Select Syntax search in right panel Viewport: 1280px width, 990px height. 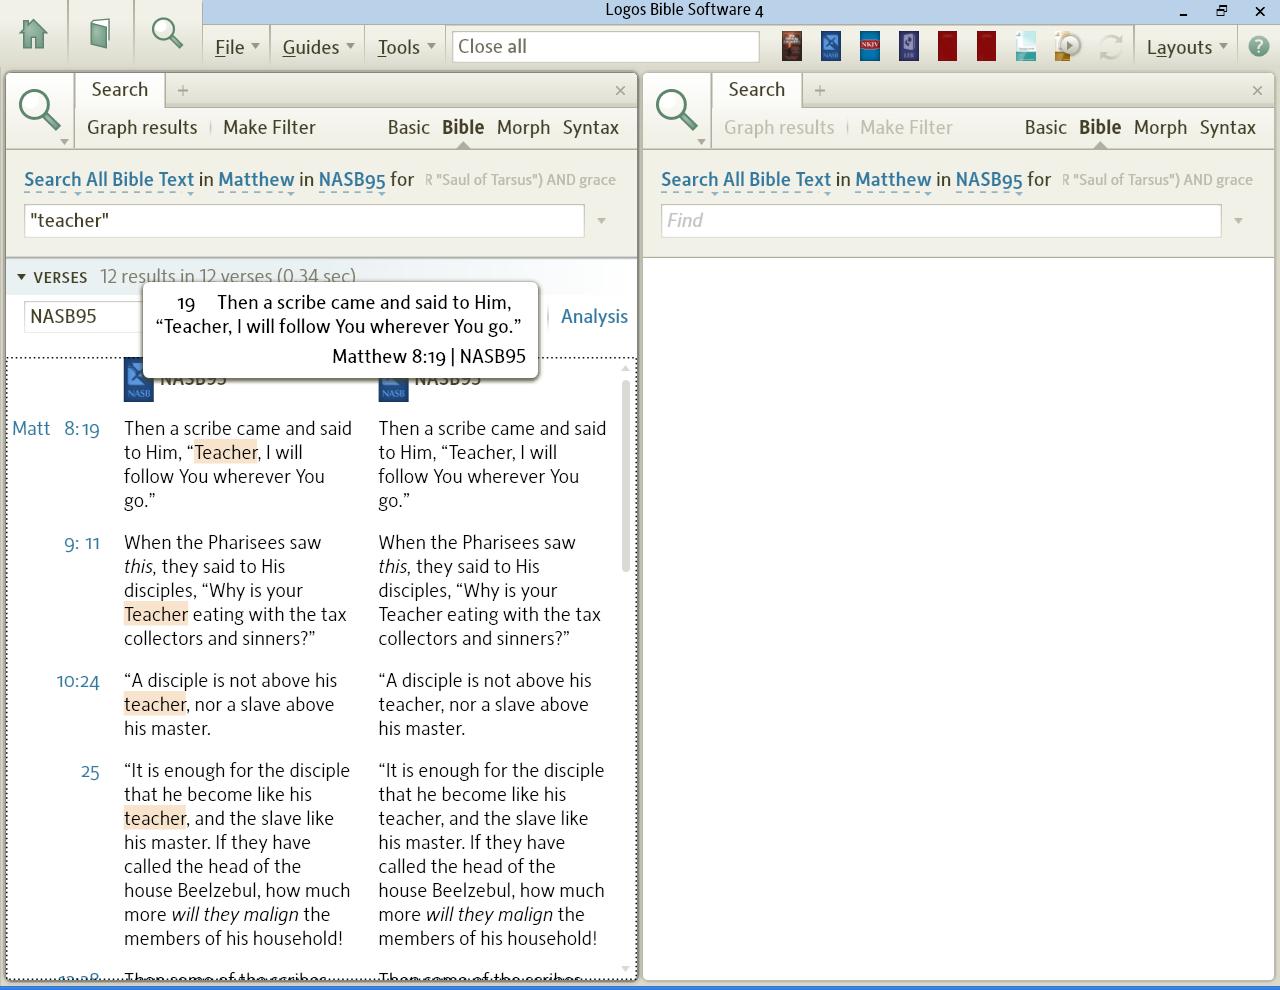click(1227, 127)
